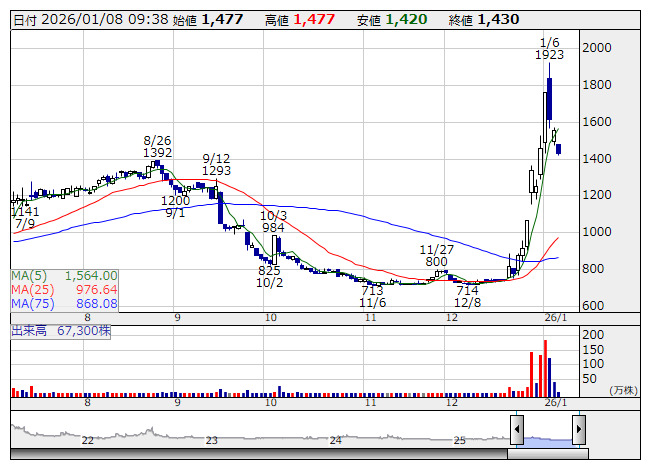Click the 8/26 high label showing 1392
This screenshot has height=470, width=653.
tap(158, 147)
